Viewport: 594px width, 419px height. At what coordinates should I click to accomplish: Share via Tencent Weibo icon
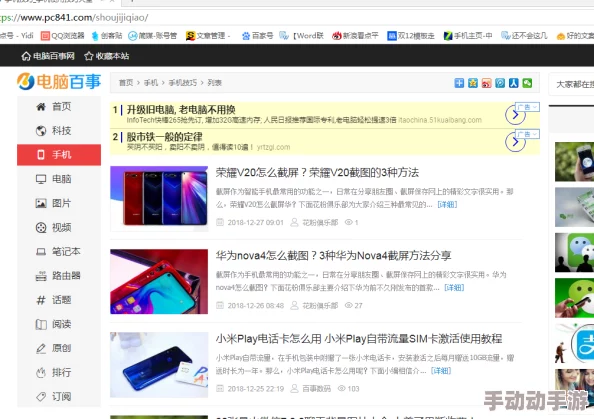tap(500, 83)
